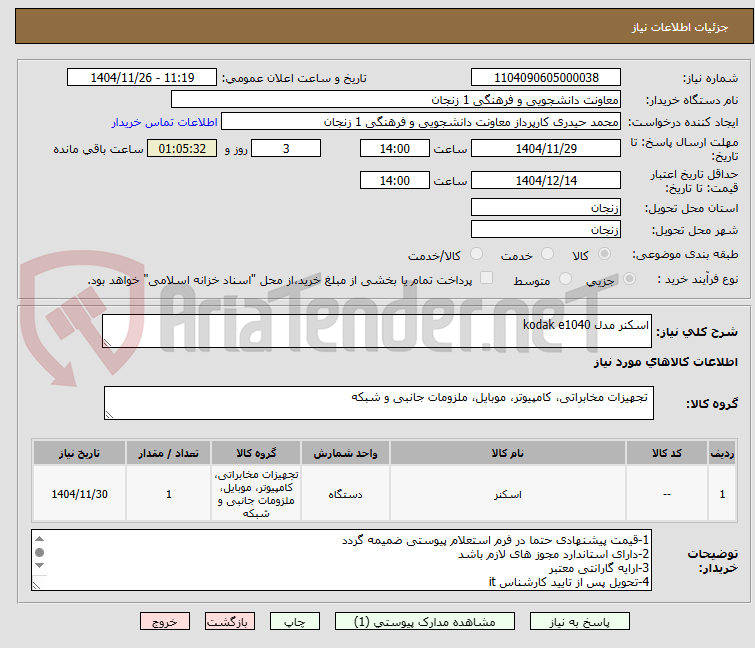Click the استان محل تحویل field
Image resolution: width=755 pixels, height=648 pixels.
click(x=546, y=207)
